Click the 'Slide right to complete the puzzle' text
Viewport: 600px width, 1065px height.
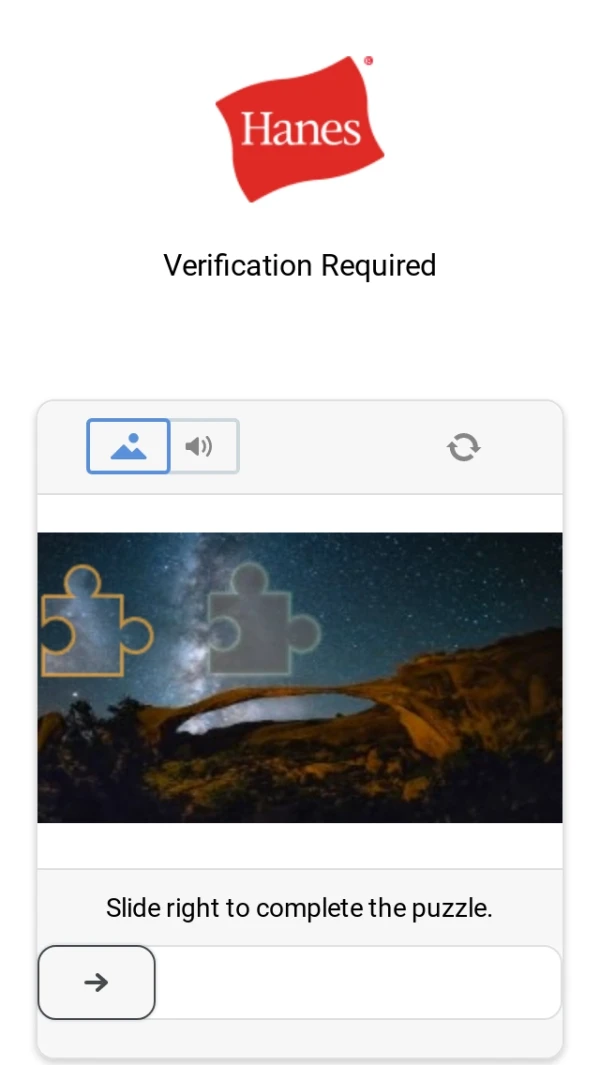point(300,907)
